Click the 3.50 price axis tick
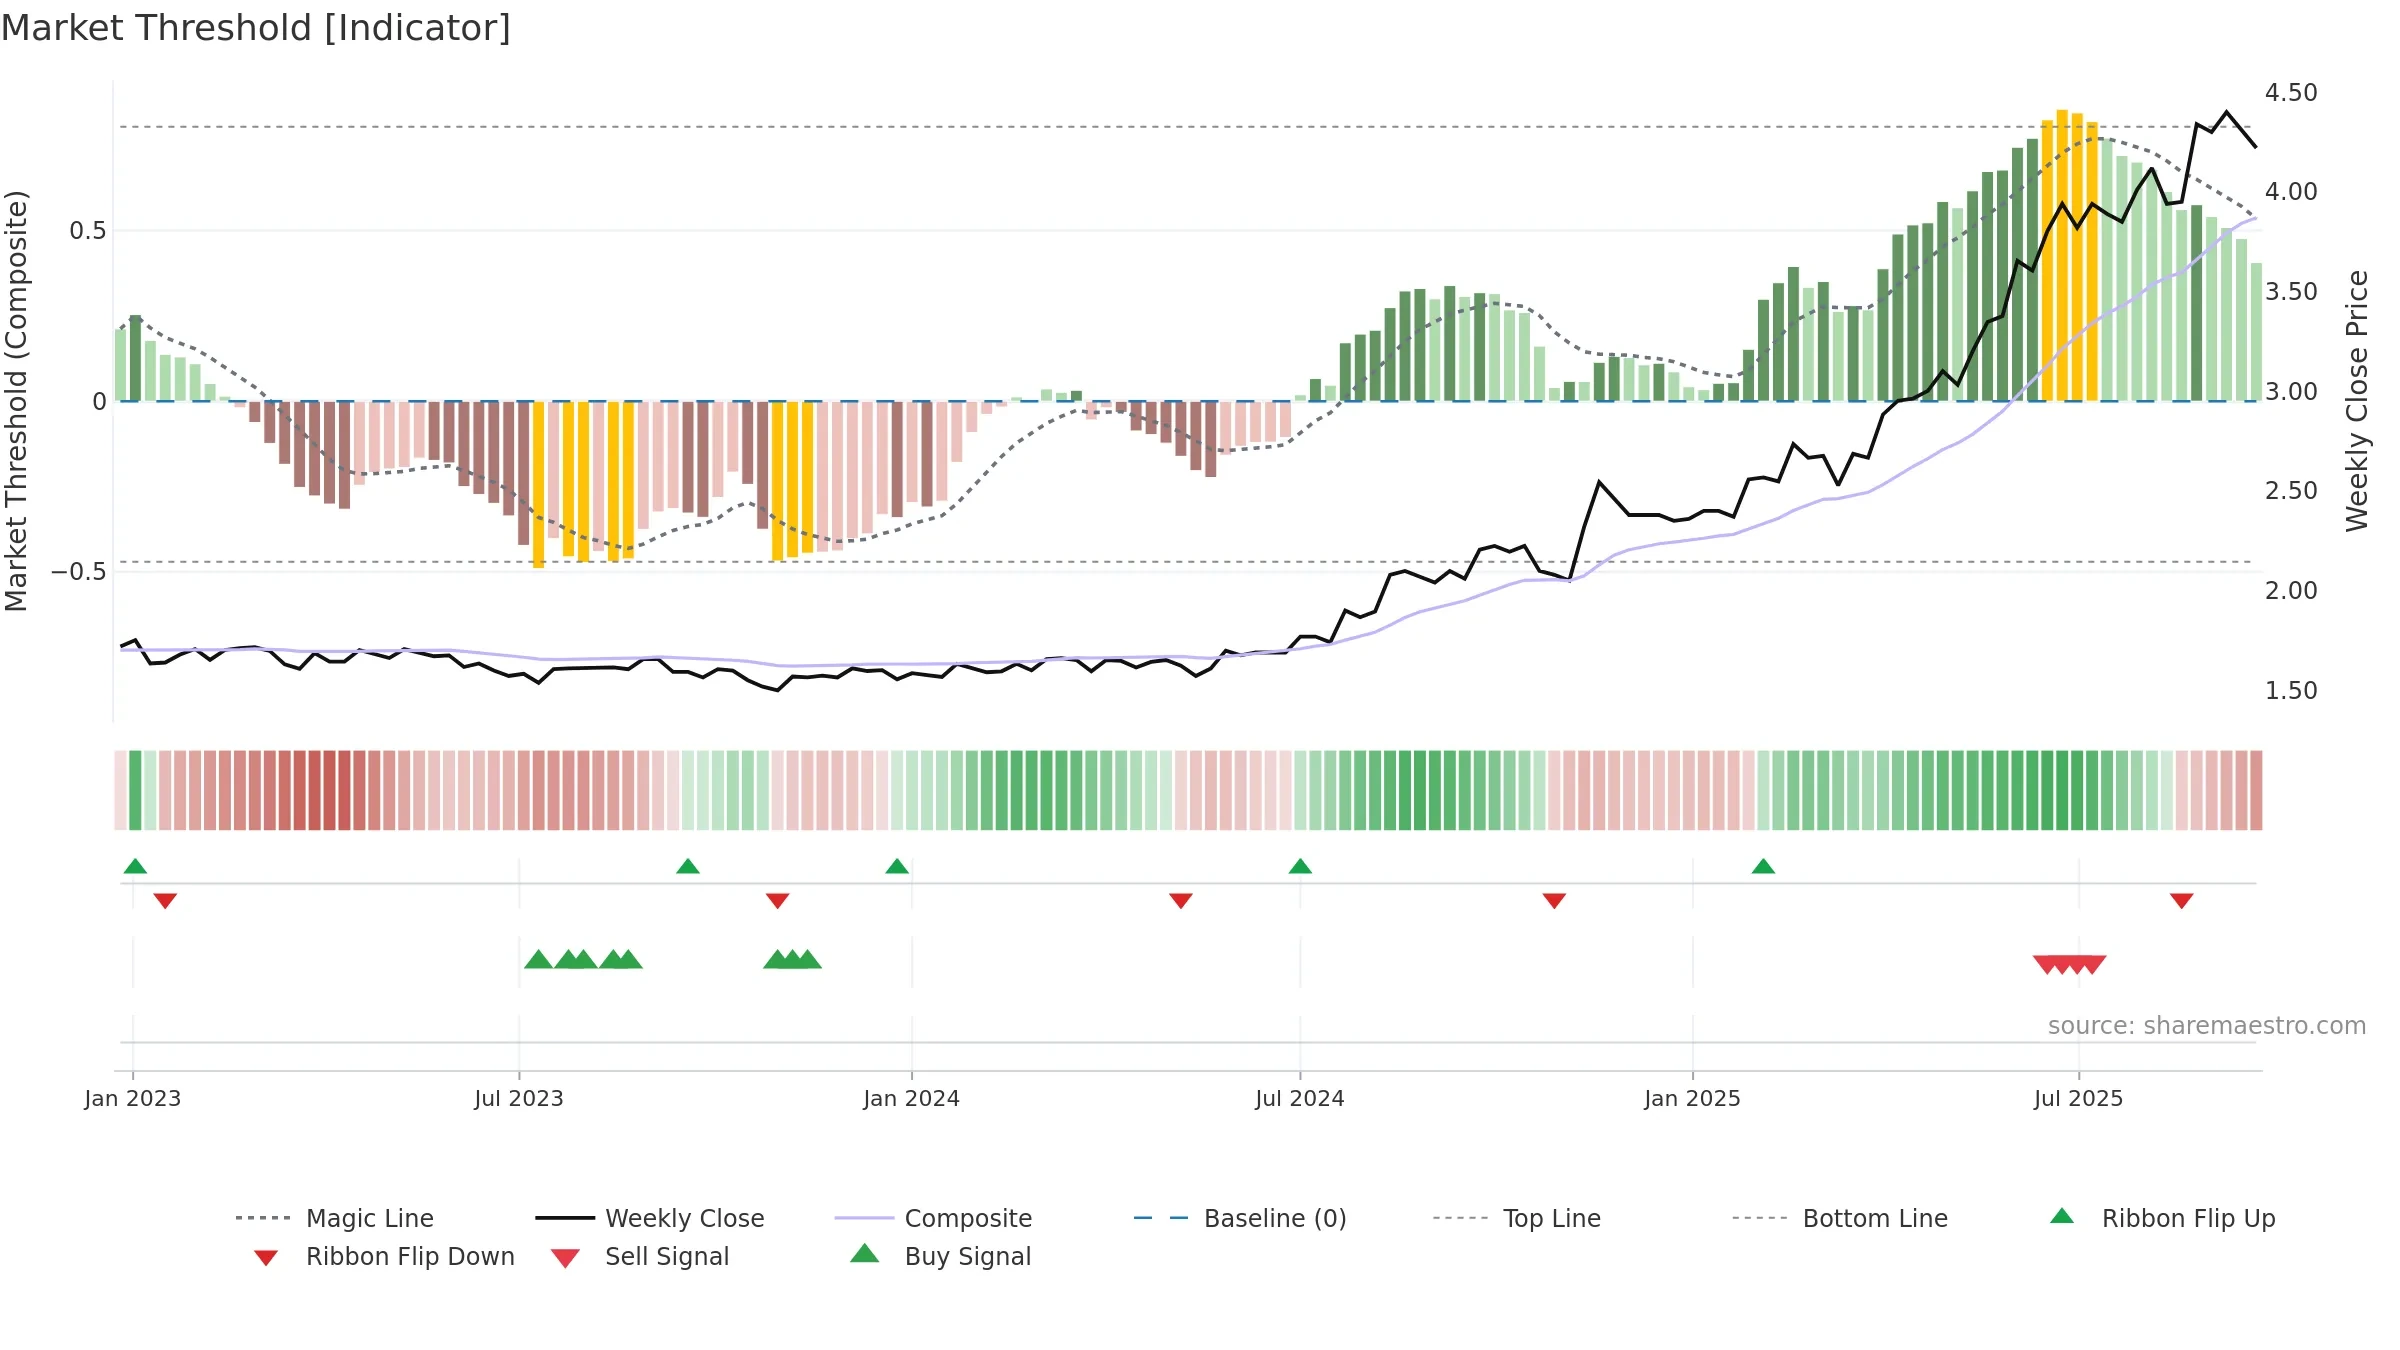This screenshot has height=1350, width=2400. [x=2291, y=292]
